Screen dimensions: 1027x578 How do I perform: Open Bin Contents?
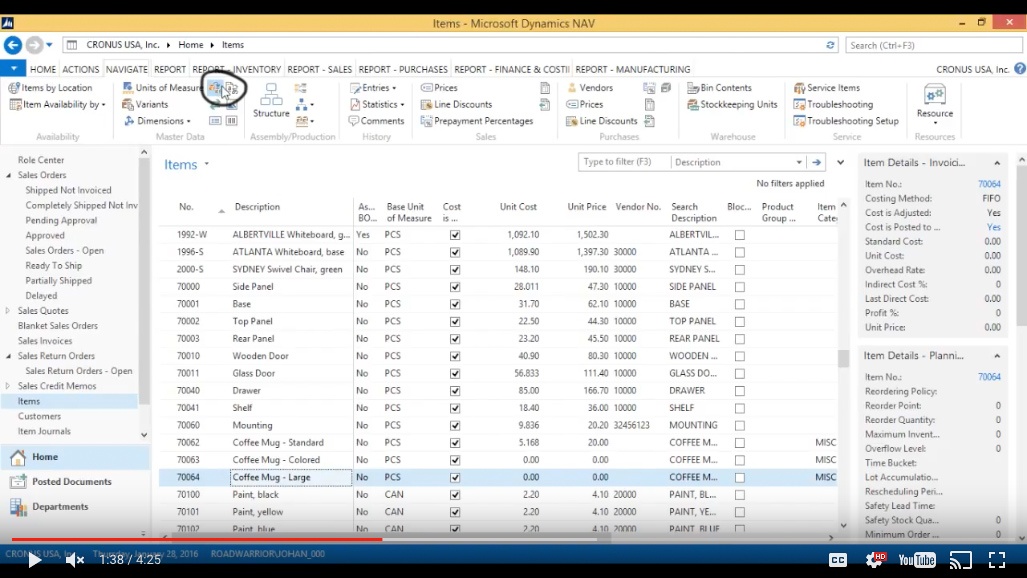719,88
